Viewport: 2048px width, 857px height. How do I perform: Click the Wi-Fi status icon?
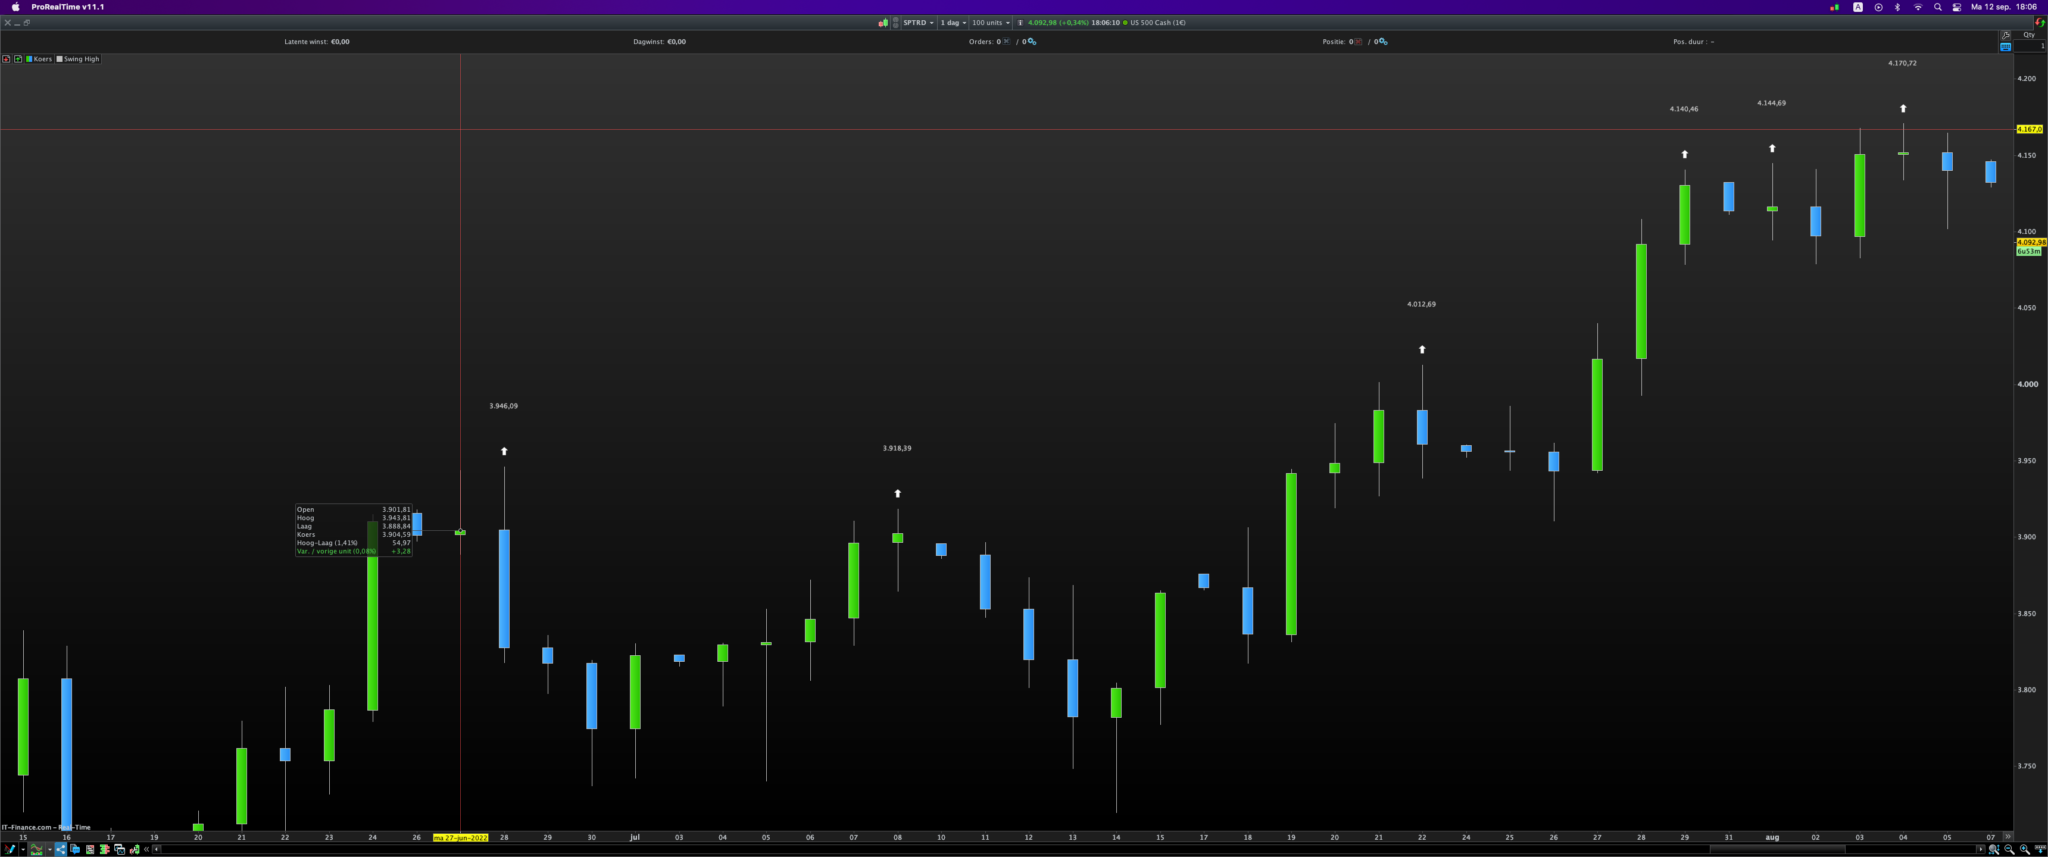pos(1918,7)
